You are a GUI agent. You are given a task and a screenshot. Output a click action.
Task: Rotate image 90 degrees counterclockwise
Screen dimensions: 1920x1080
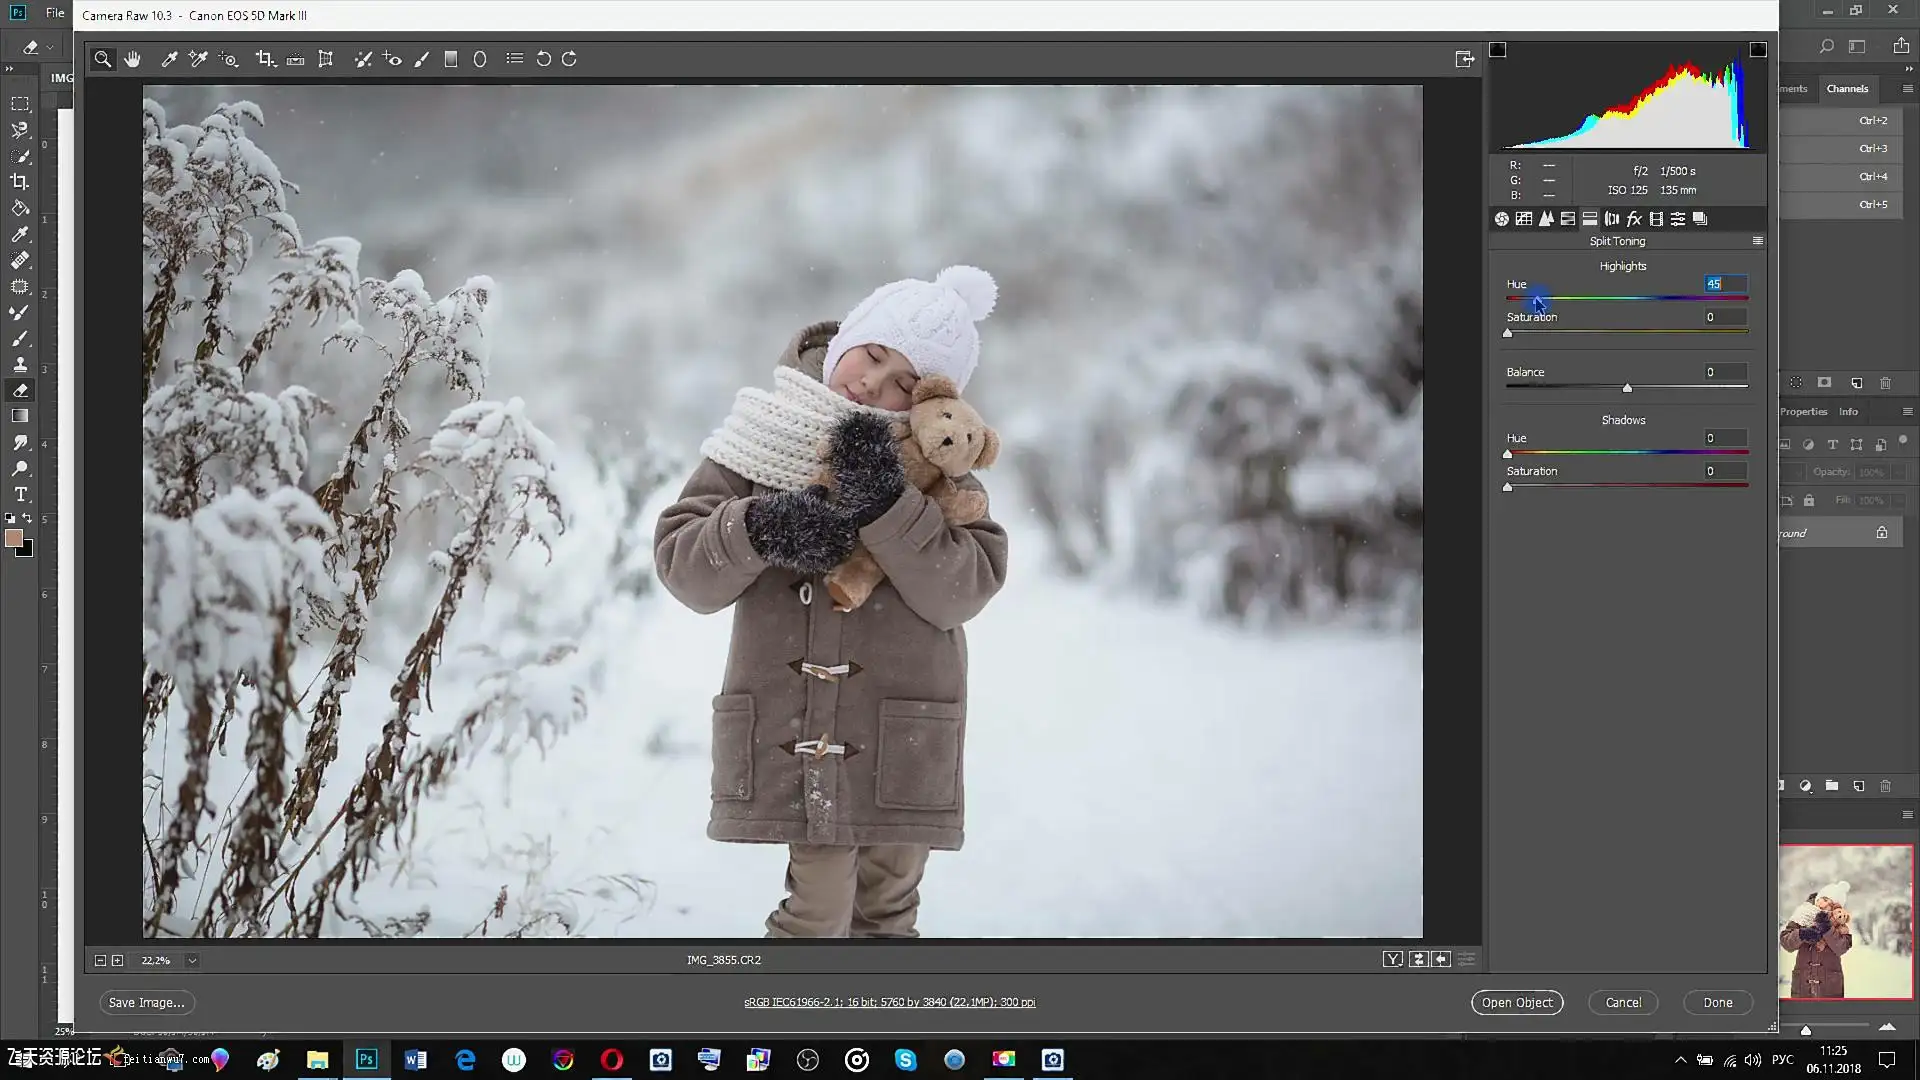[543, 59]
